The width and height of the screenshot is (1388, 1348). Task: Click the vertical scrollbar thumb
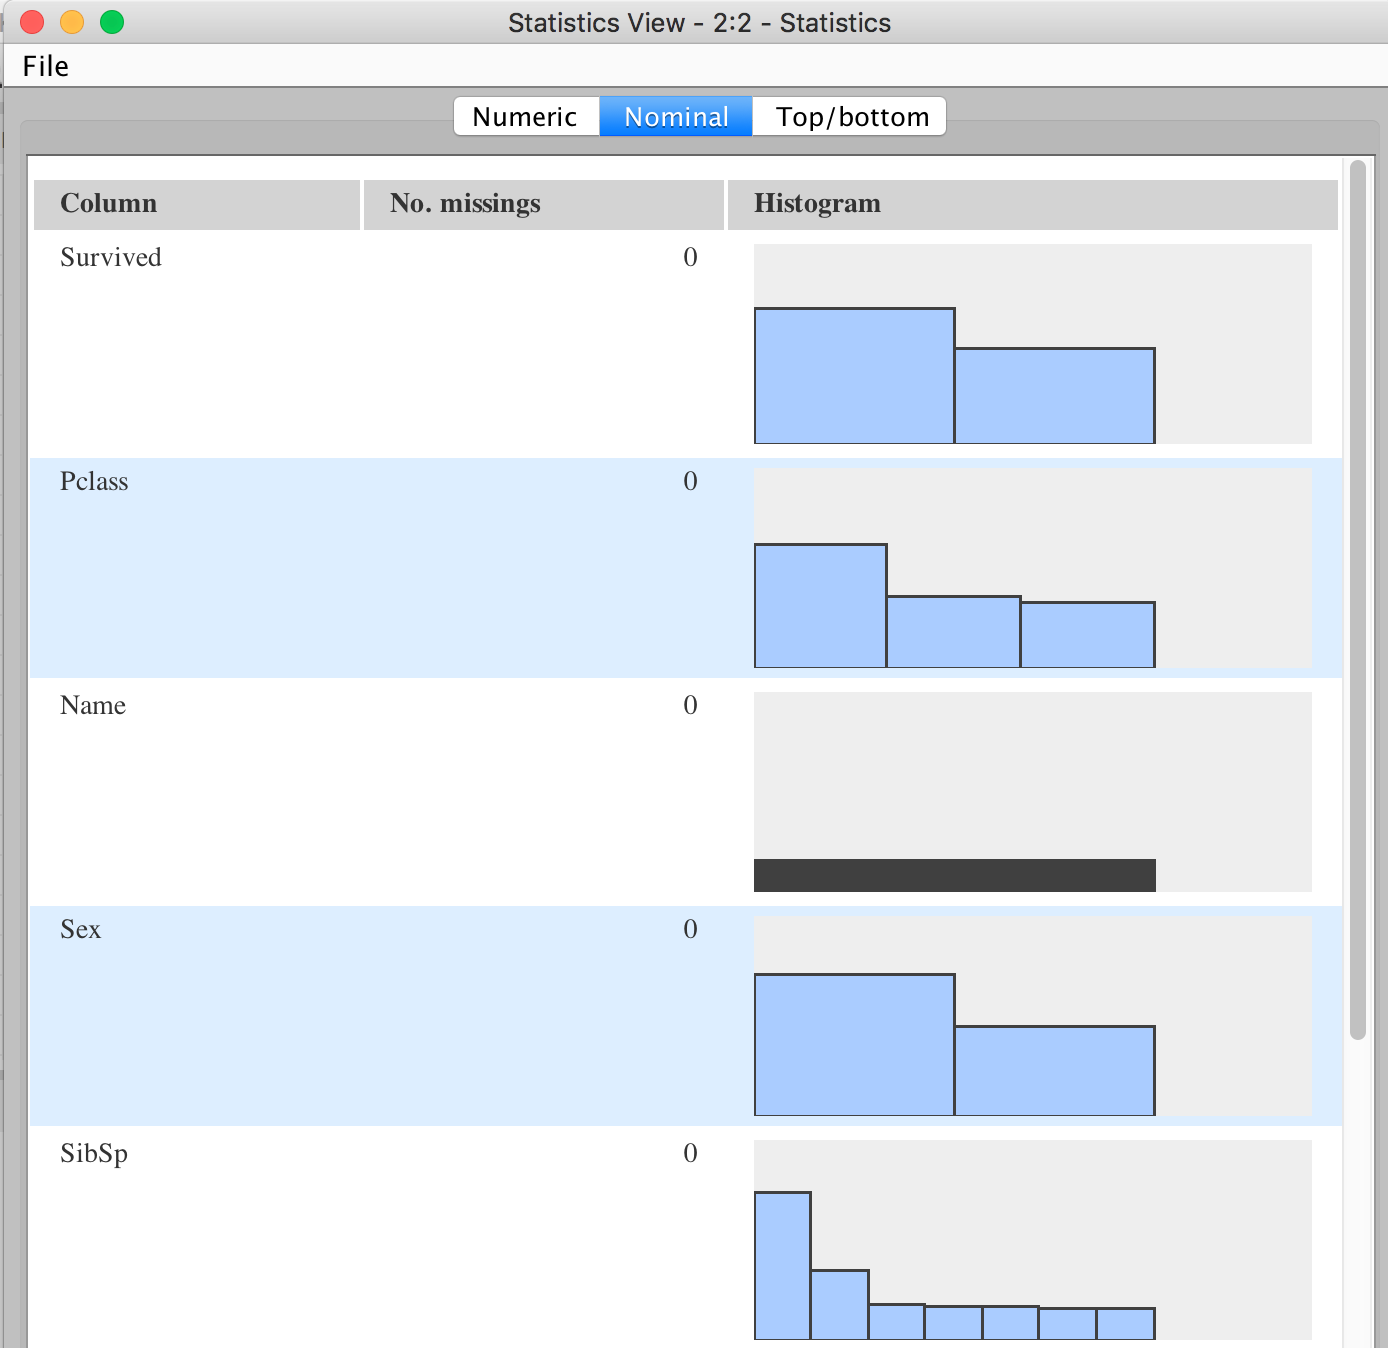coord(1357,600)
